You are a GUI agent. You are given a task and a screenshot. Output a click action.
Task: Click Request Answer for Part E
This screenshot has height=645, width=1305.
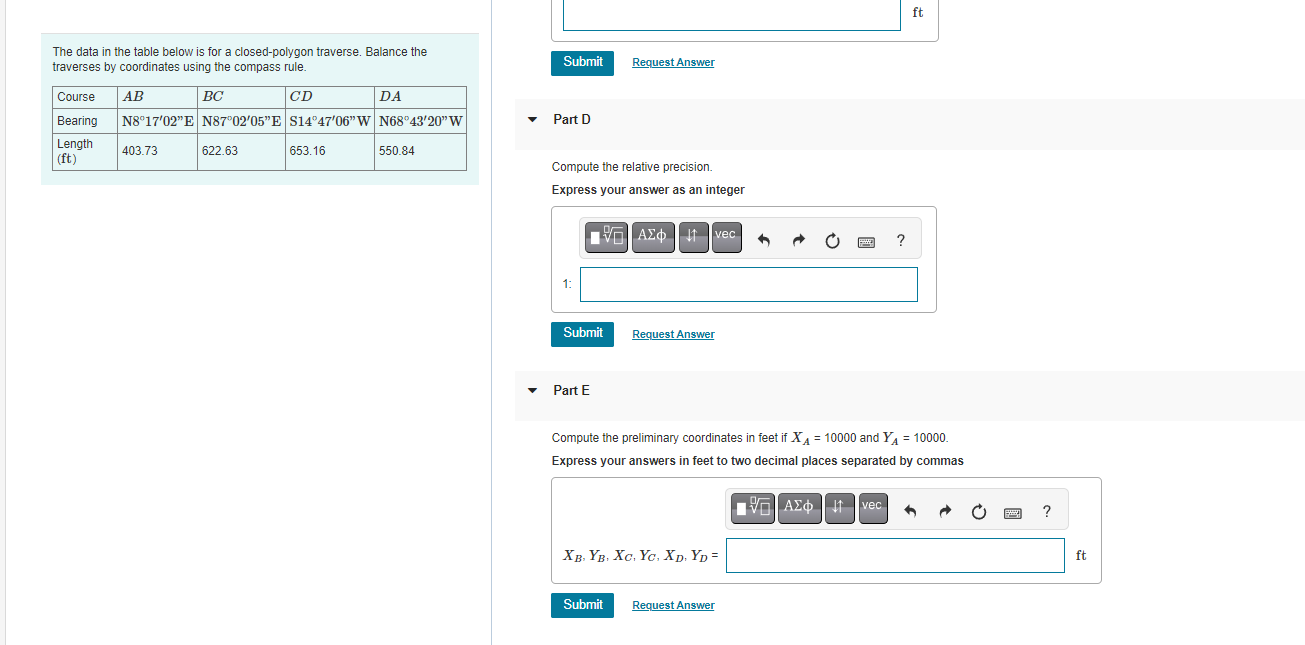672,605
